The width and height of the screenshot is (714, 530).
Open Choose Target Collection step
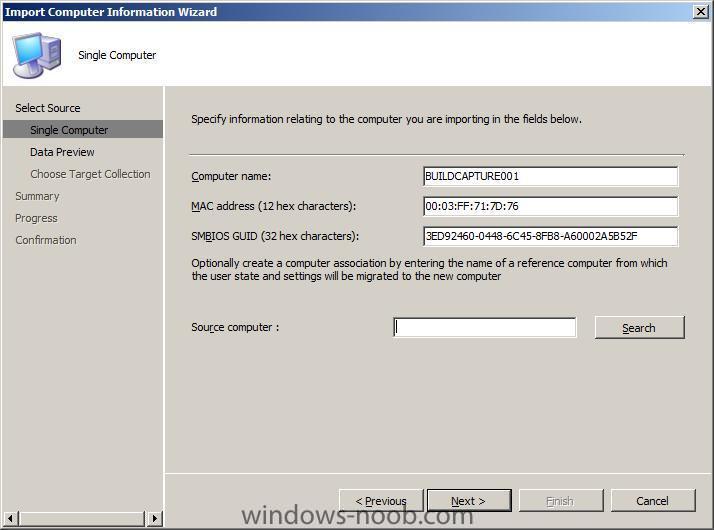pyautogui.click(x=90, y=174)
